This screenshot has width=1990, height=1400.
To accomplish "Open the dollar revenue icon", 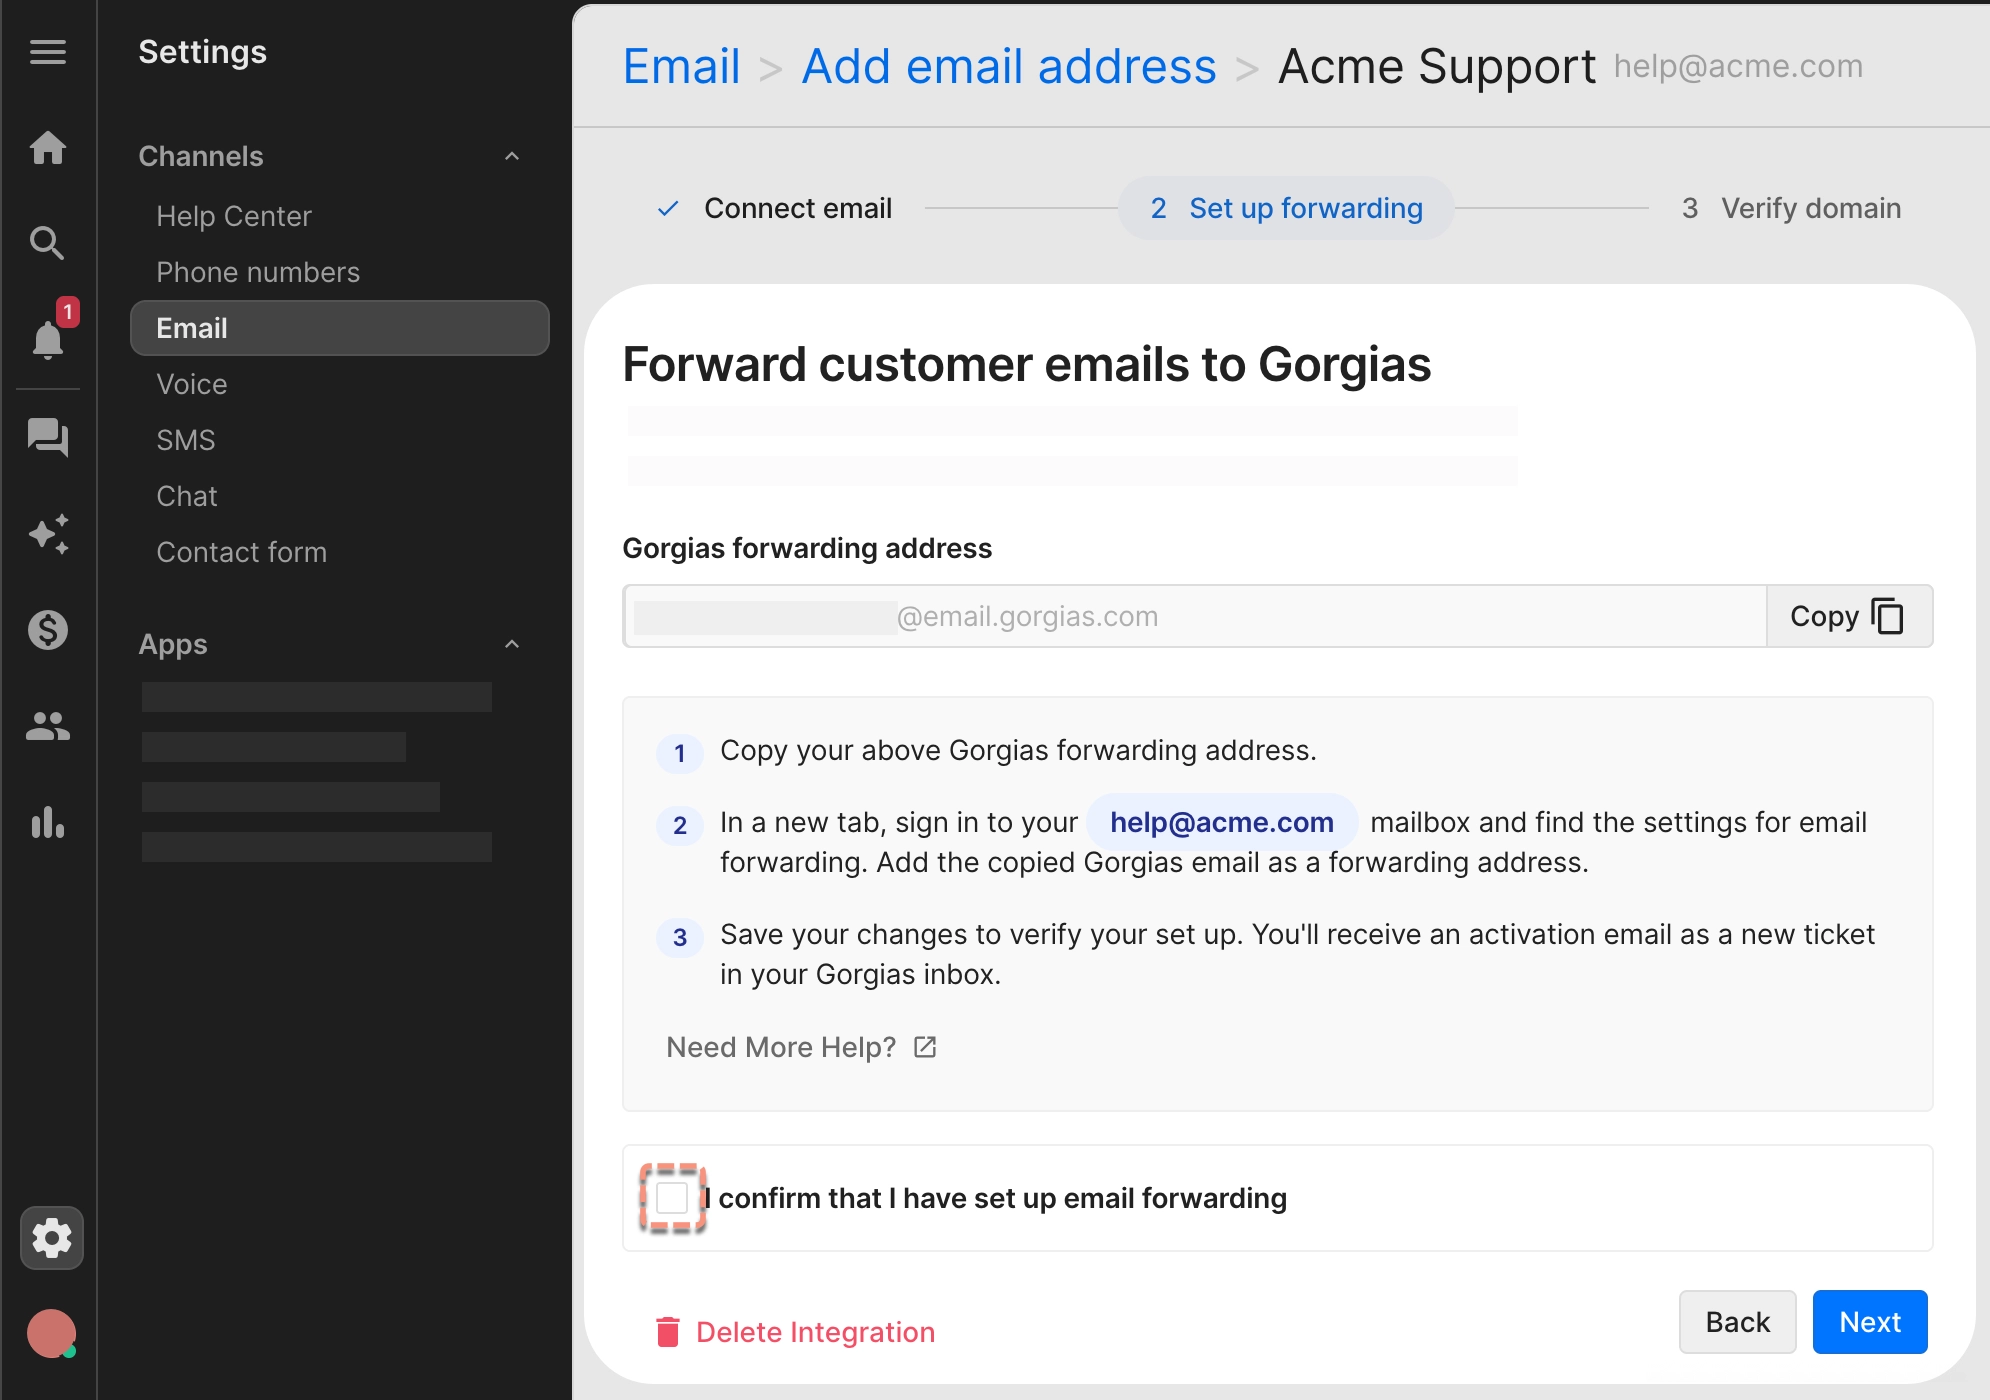I will pos(47,630).
